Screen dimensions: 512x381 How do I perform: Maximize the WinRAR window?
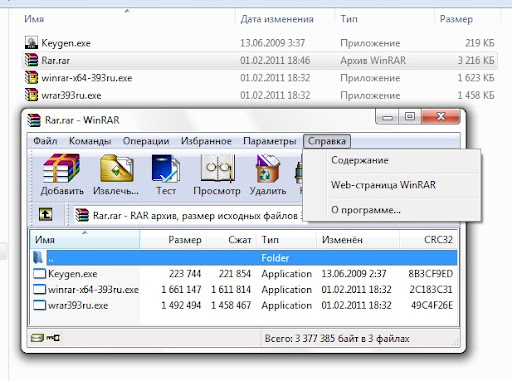click(410, 117)
